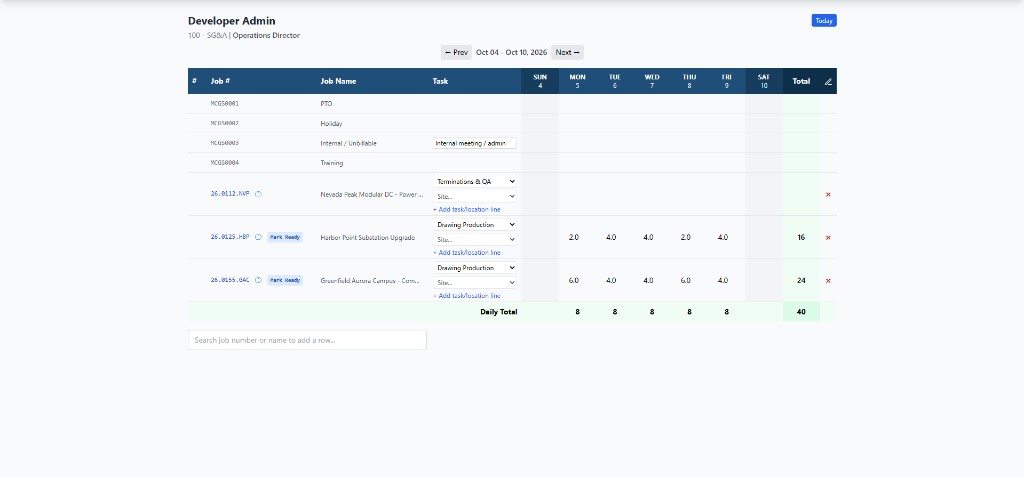
Task: Click the Internal / Unbillable job name
Action: (348, 143)
